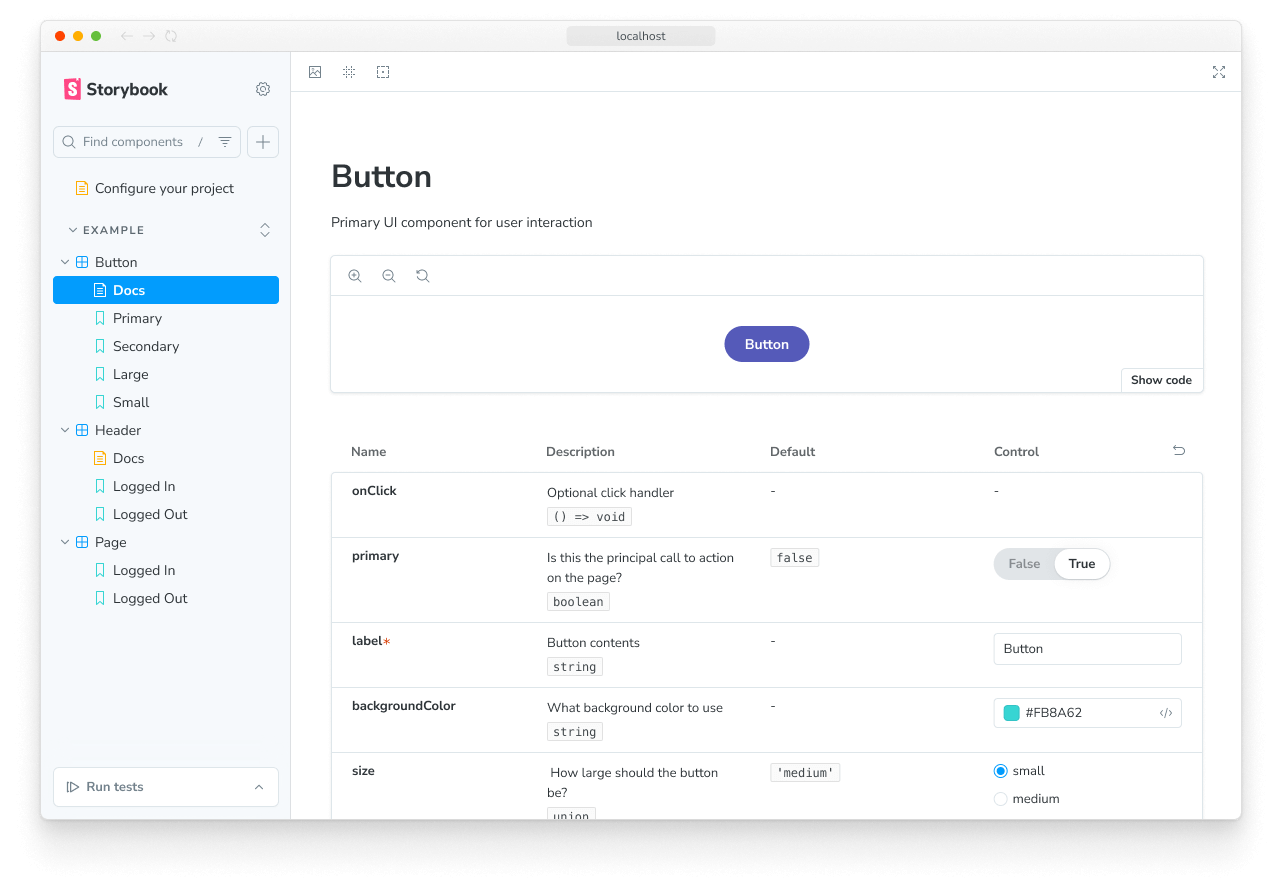Apply a grid to the preview
This screenshot has width=1282, height=890.
tap(348, 71)
